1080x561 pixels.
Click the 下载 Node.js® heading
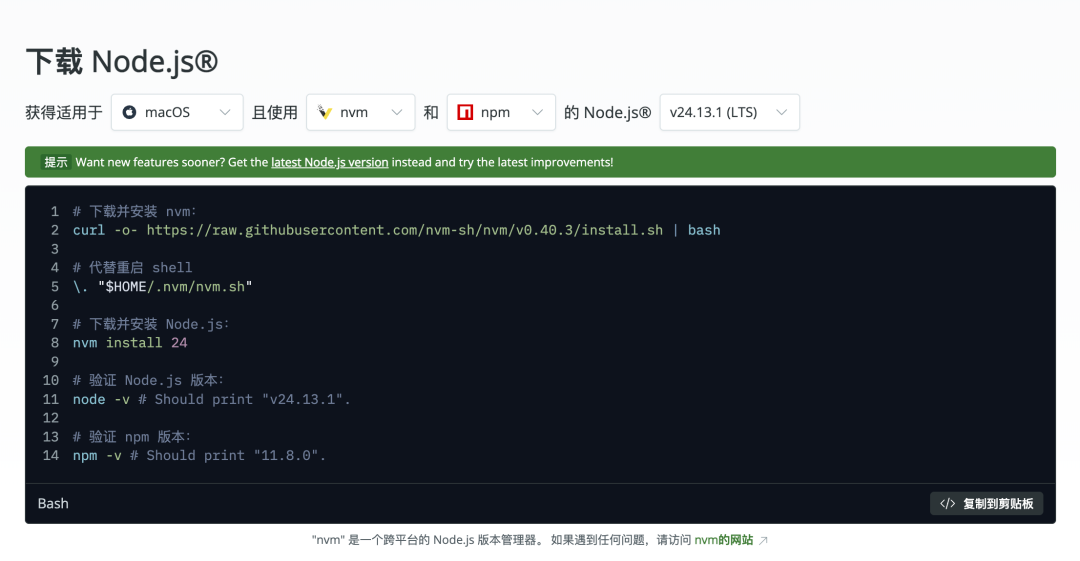pos(122,61)
